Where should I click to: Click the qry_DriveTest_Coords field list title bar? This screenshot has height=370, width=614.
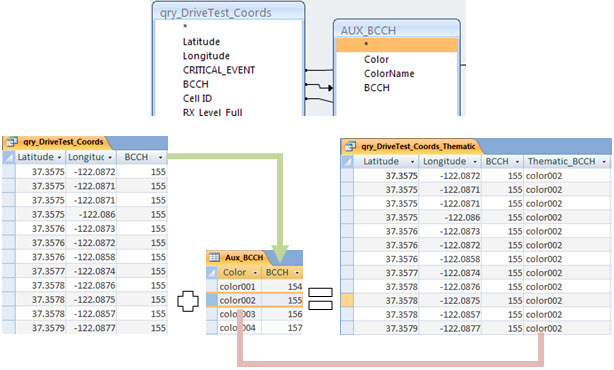click(228, 12)
